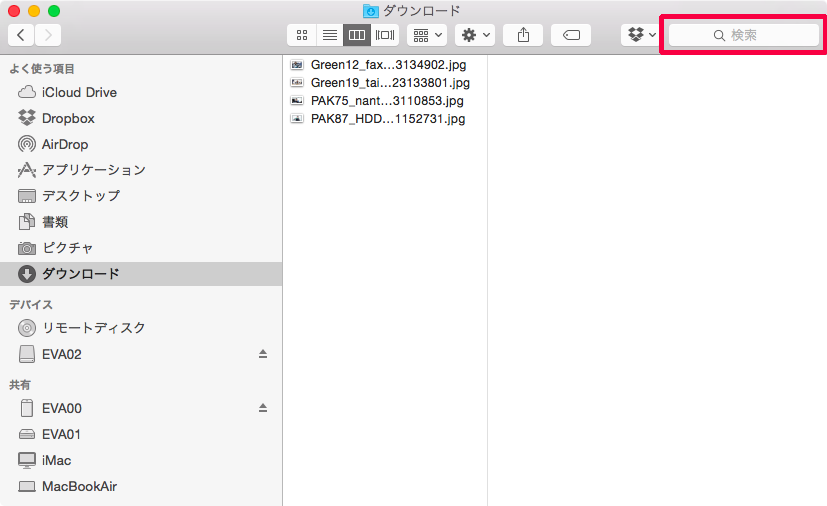Select file Green12_fax…3134902.jpg

click(384, 65)
